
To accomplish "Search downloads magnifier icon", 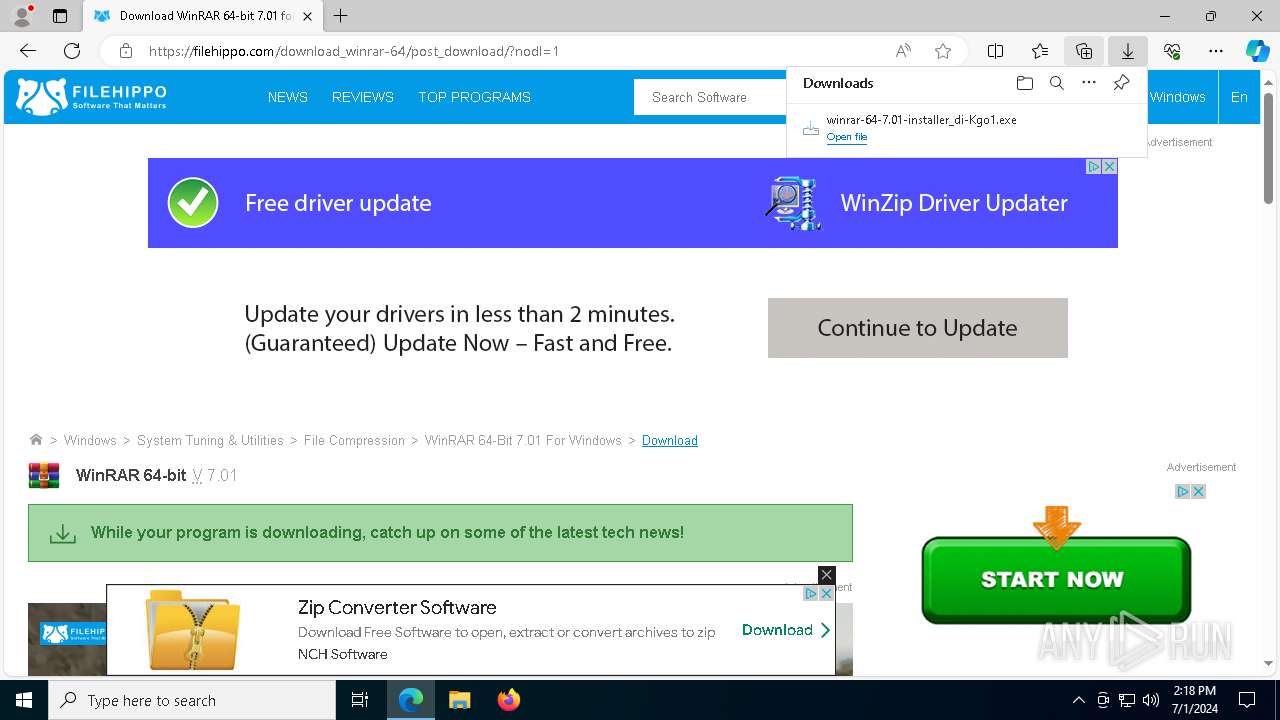I will click(1056, 83).
